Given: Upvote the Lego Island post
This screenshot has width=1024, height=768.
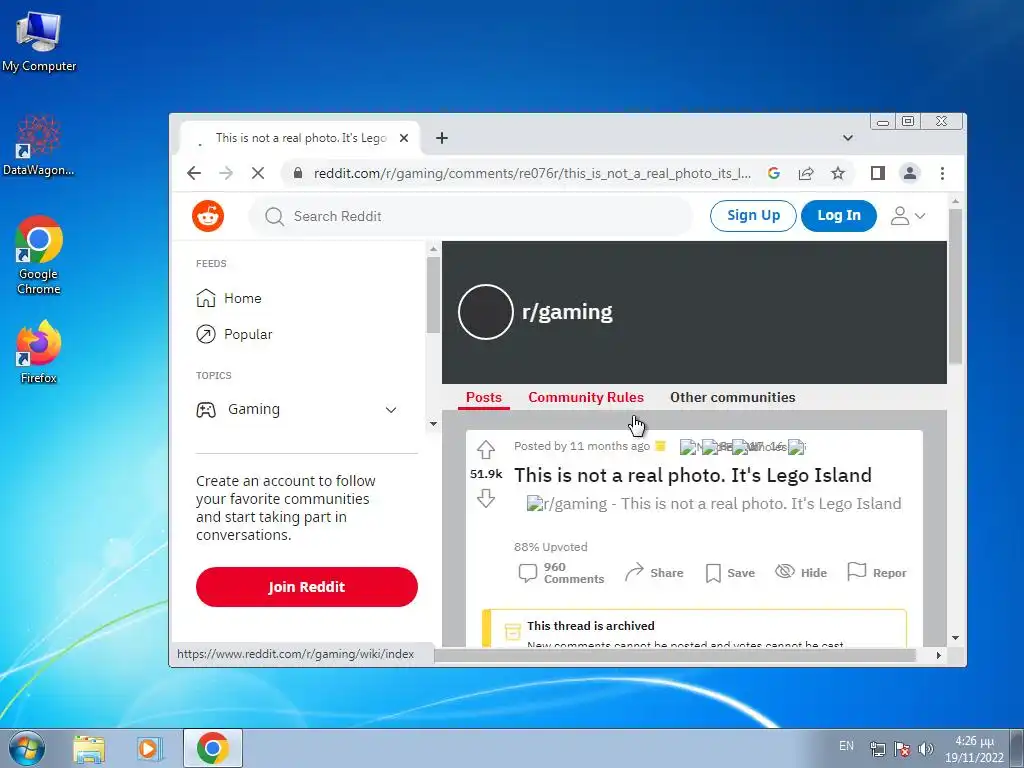Looking at the screenshot, I should click(x=486, y=449).
